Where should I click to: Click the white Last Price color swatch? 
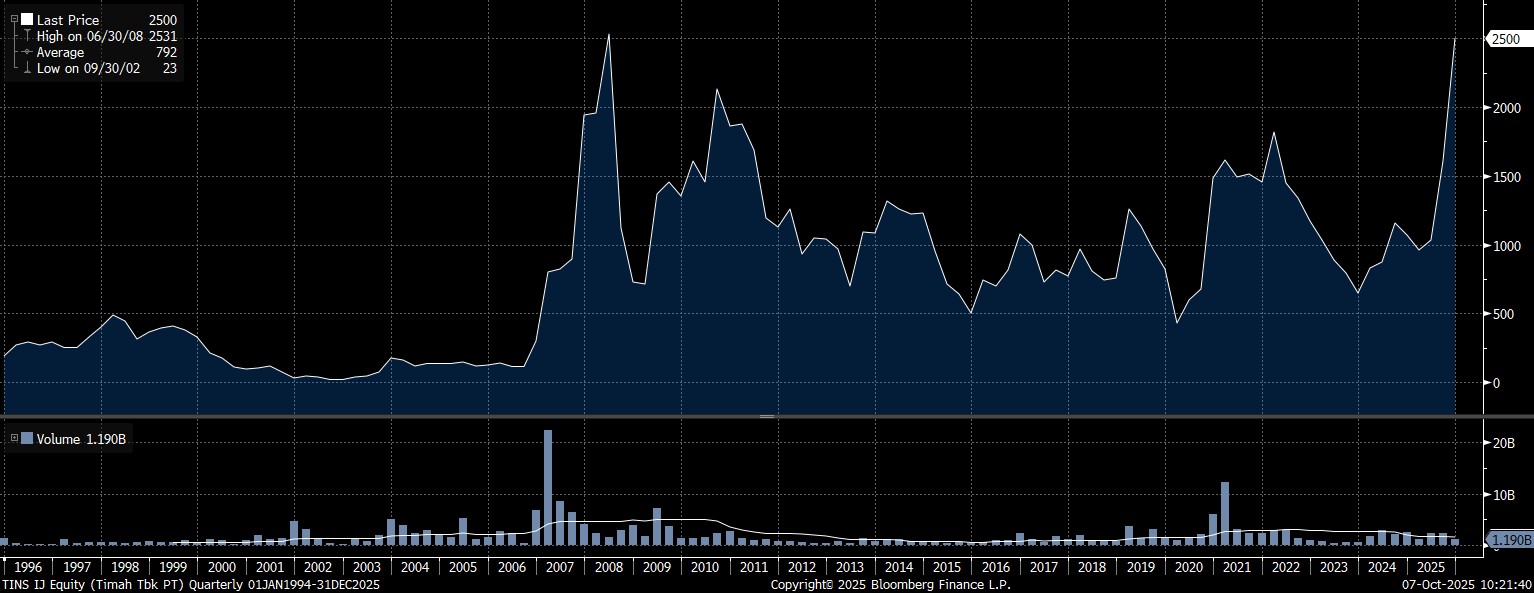click(27, 19)
